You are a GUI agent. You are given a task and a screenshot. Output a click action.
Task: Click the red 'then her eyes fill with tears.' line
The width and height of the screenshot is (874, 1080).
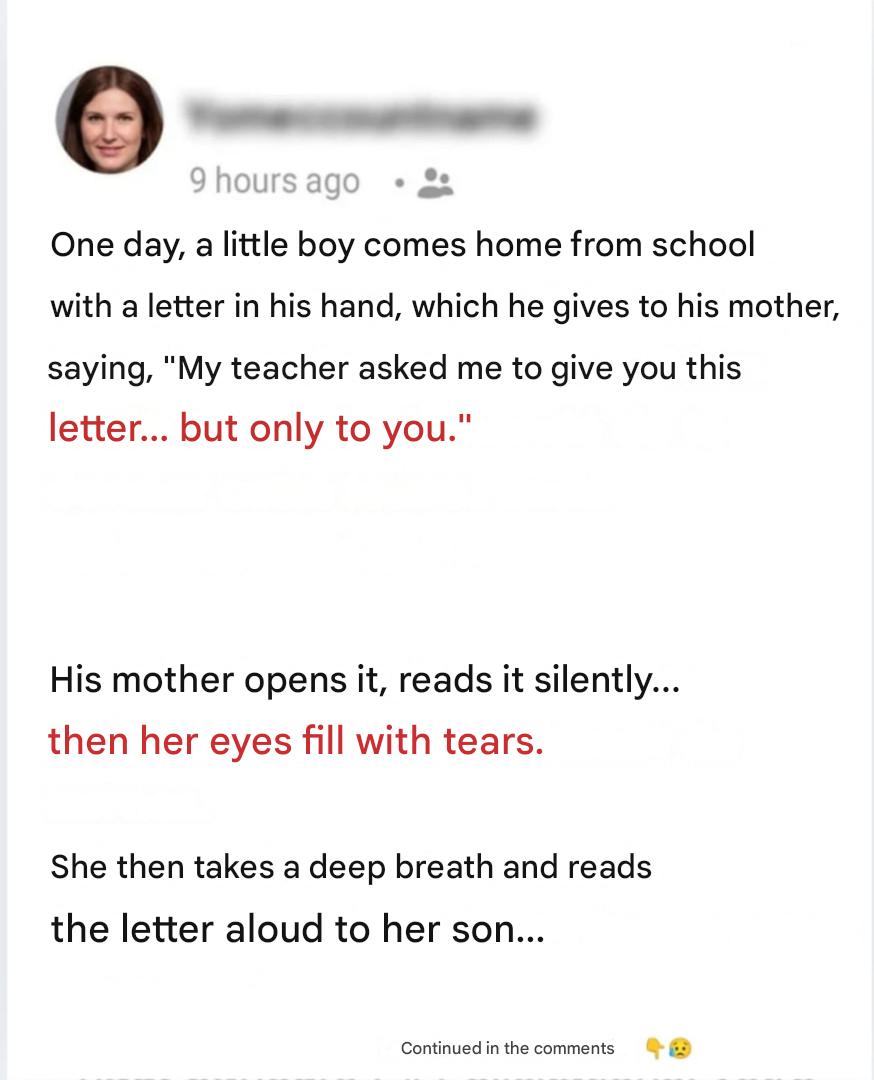(x=296, y=741)
